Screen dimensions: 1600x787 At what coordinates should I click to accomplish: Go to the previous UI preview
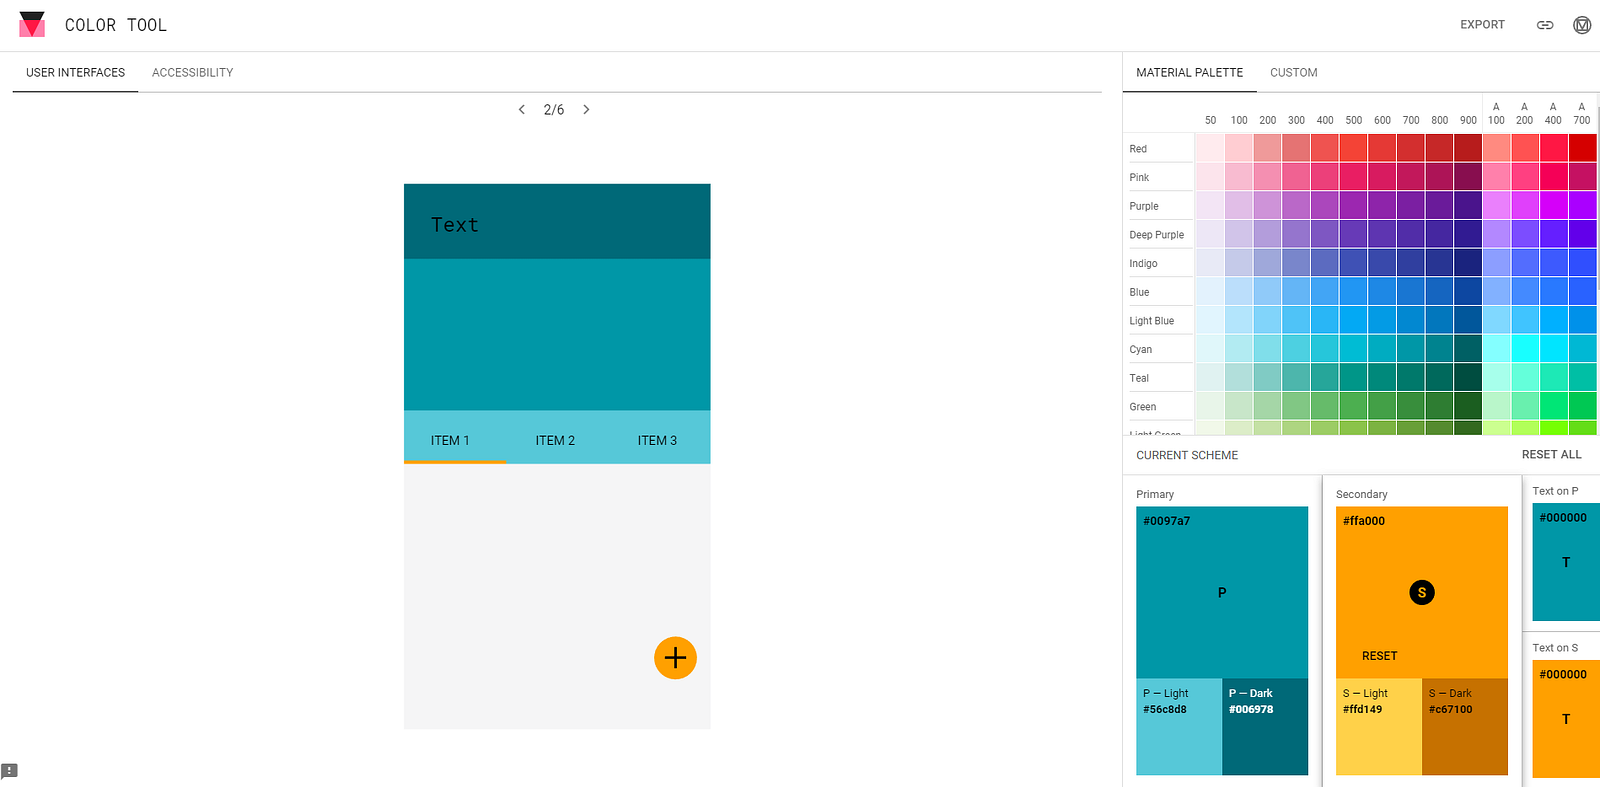point(522,110)
